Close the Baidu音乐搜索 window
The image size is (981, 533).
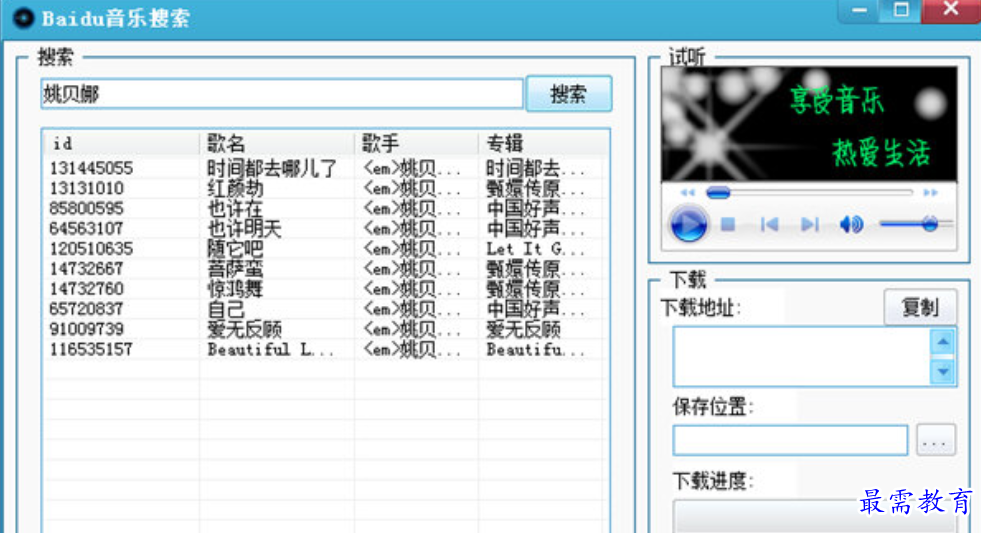pyautogui.click(x=951, y=10)
